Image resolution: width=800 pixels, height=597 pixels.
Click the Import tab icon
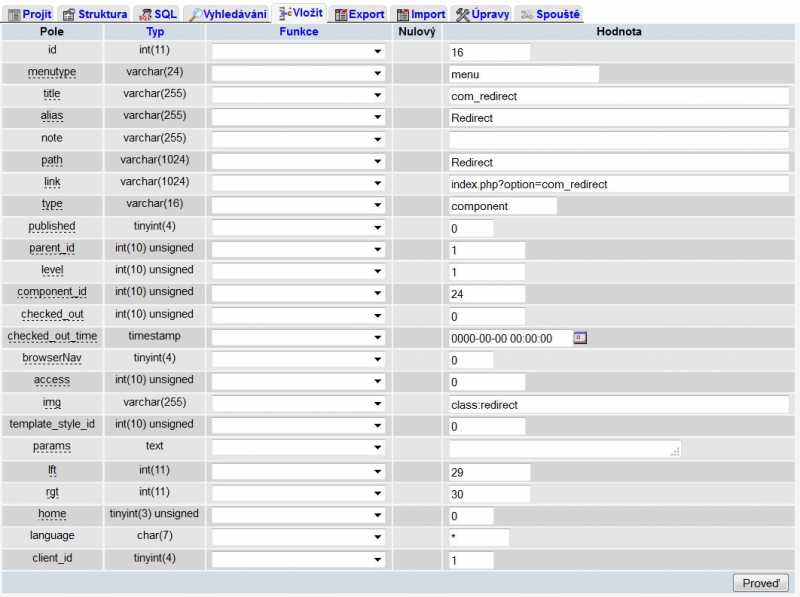(x=402, y=14)
